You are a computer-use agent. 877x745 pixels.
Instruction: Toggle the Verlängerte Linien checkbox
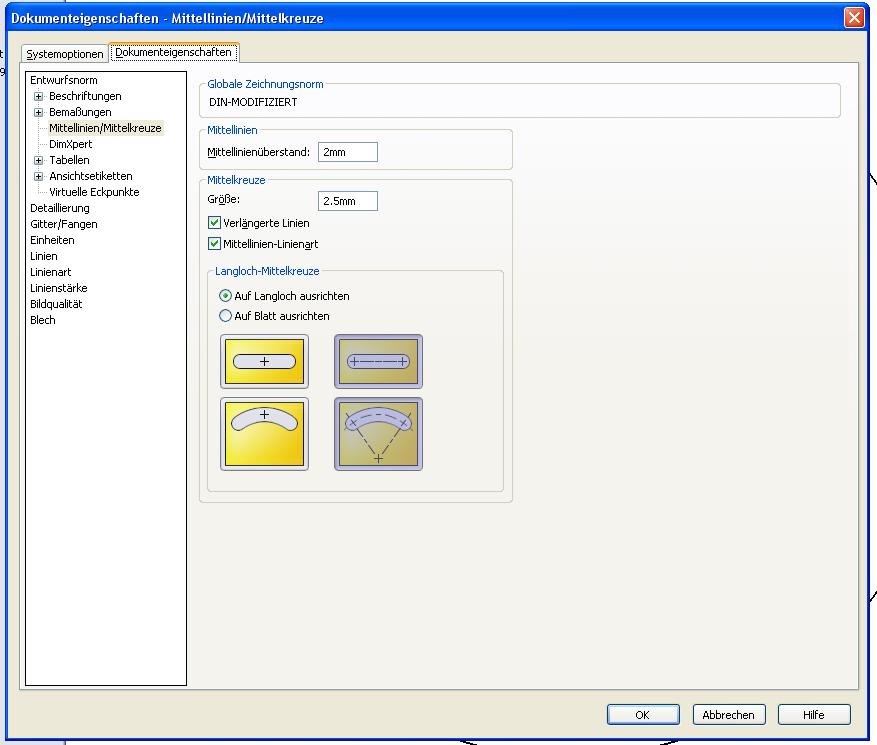tap(214, 223)
